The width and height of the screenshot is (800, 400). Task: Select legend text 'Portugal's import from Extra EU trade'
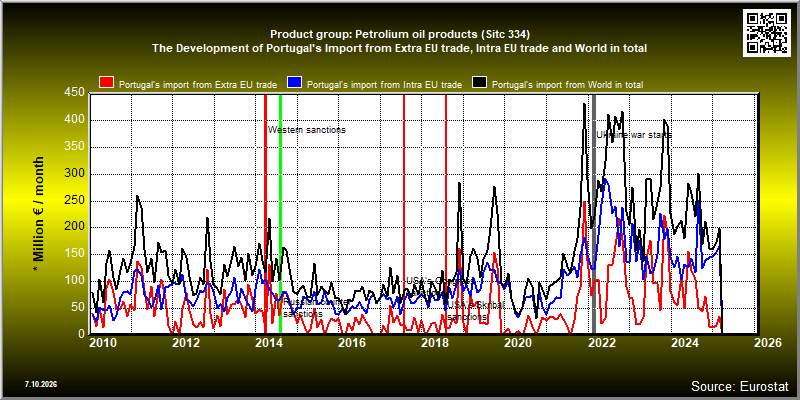point(198,85)
